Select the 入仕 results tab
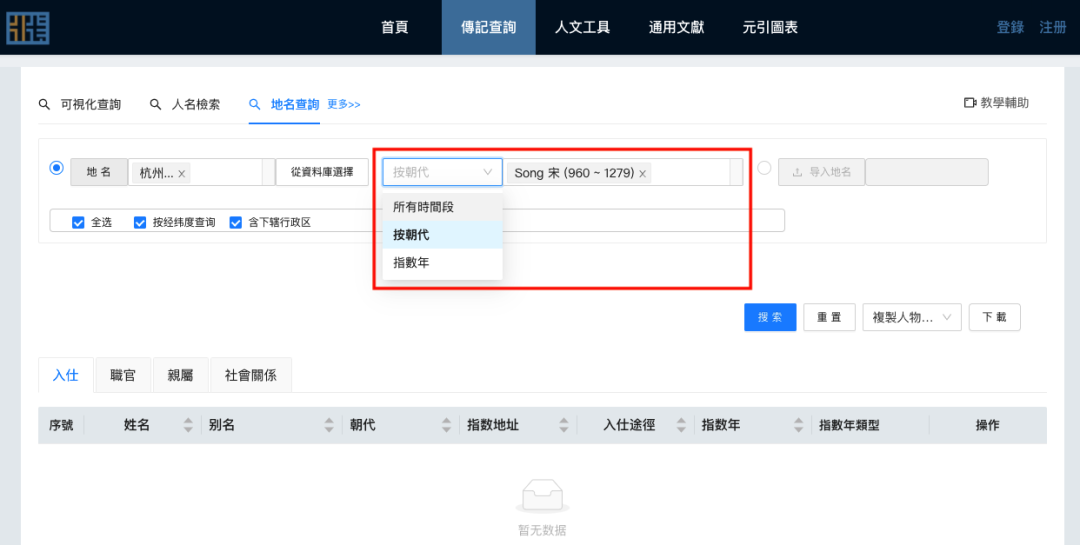1080x545 pixels. [65, 375]
